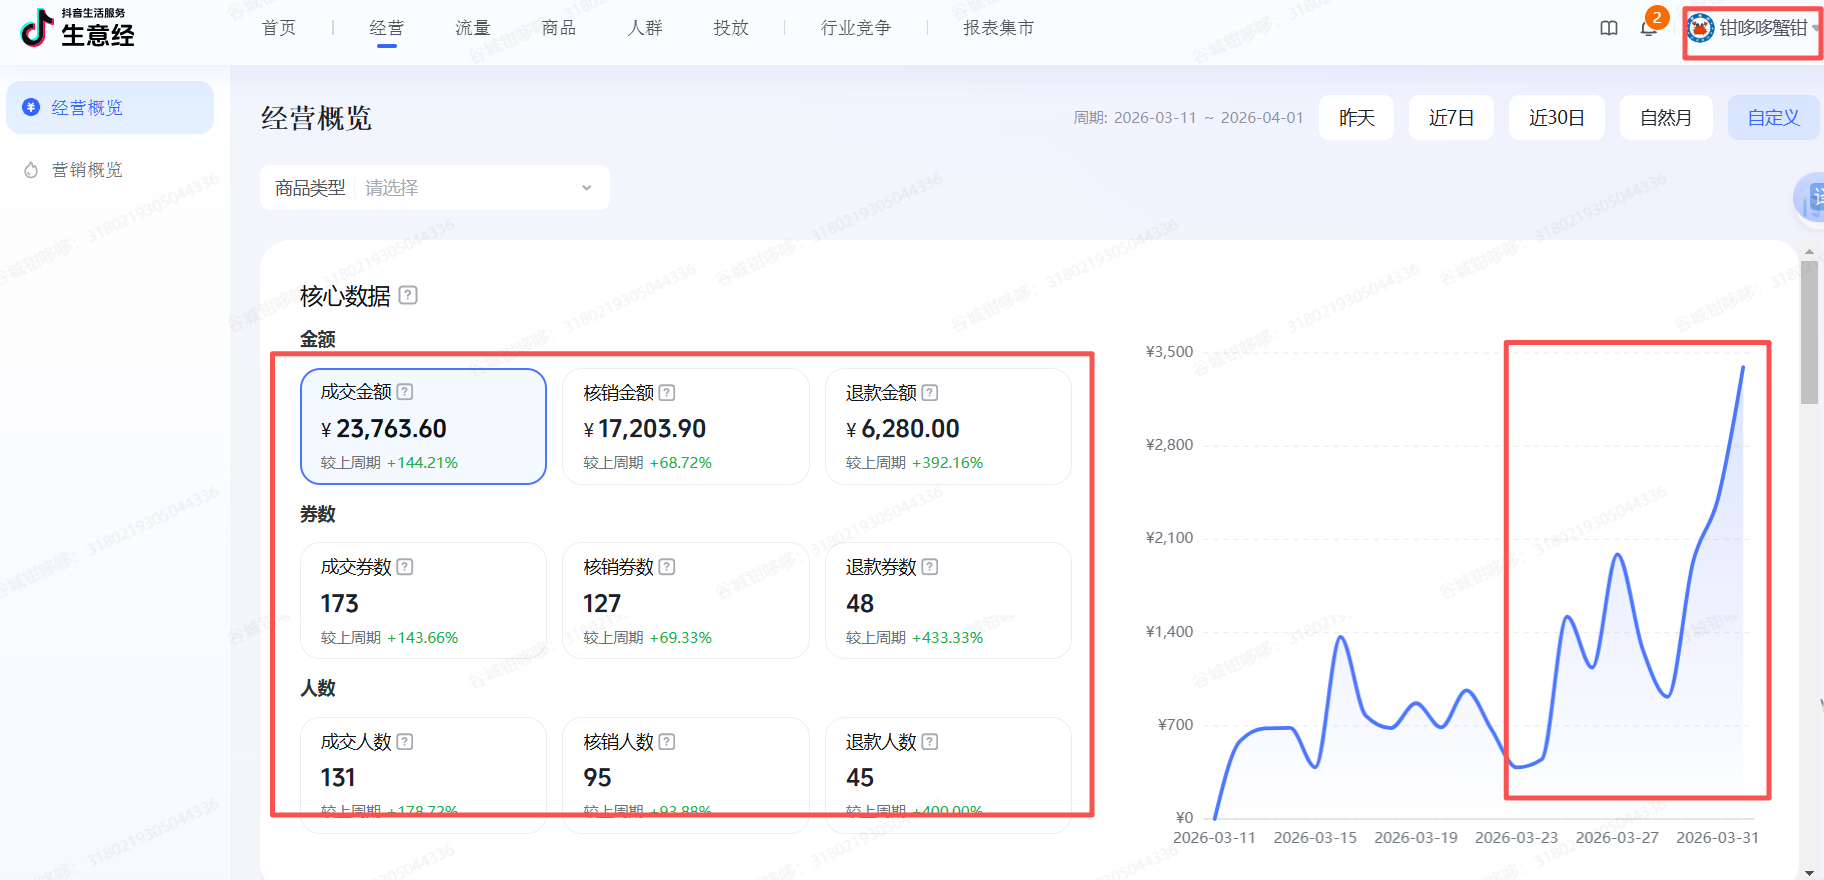Choose the 近7日 period button
Image resolution: width=1824 pixels, height=880 pixels.
(1451, 118)
